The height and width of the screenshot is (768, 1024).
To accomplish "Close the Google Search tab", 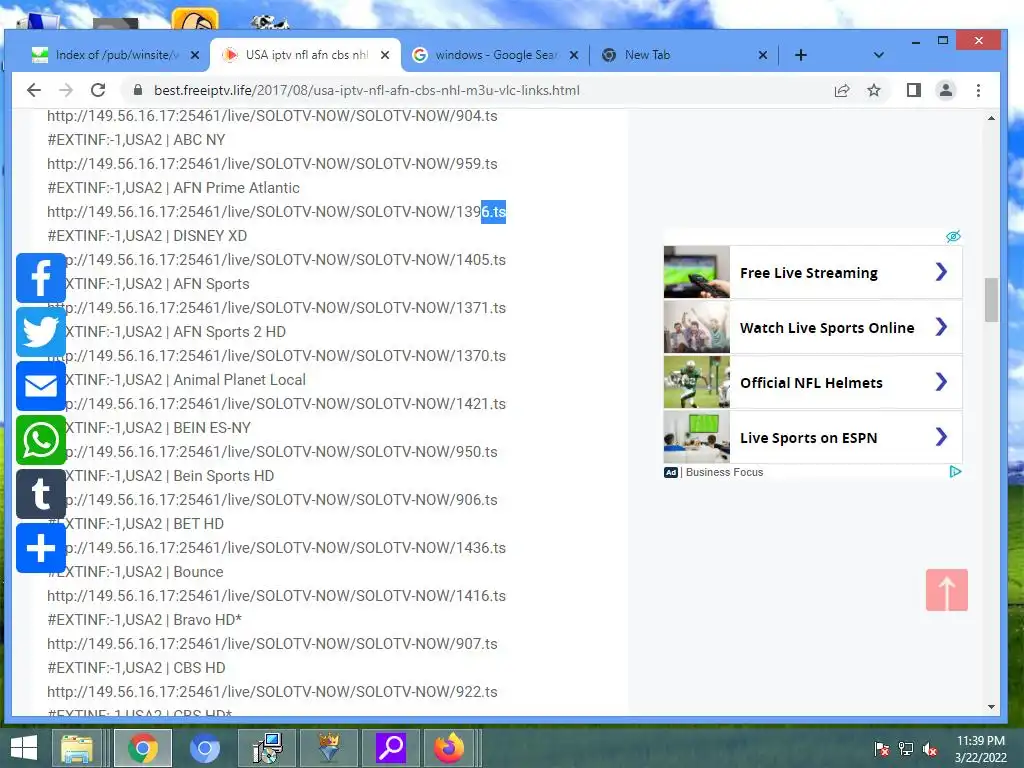I will pyautogui.click(x=573, y=55).
